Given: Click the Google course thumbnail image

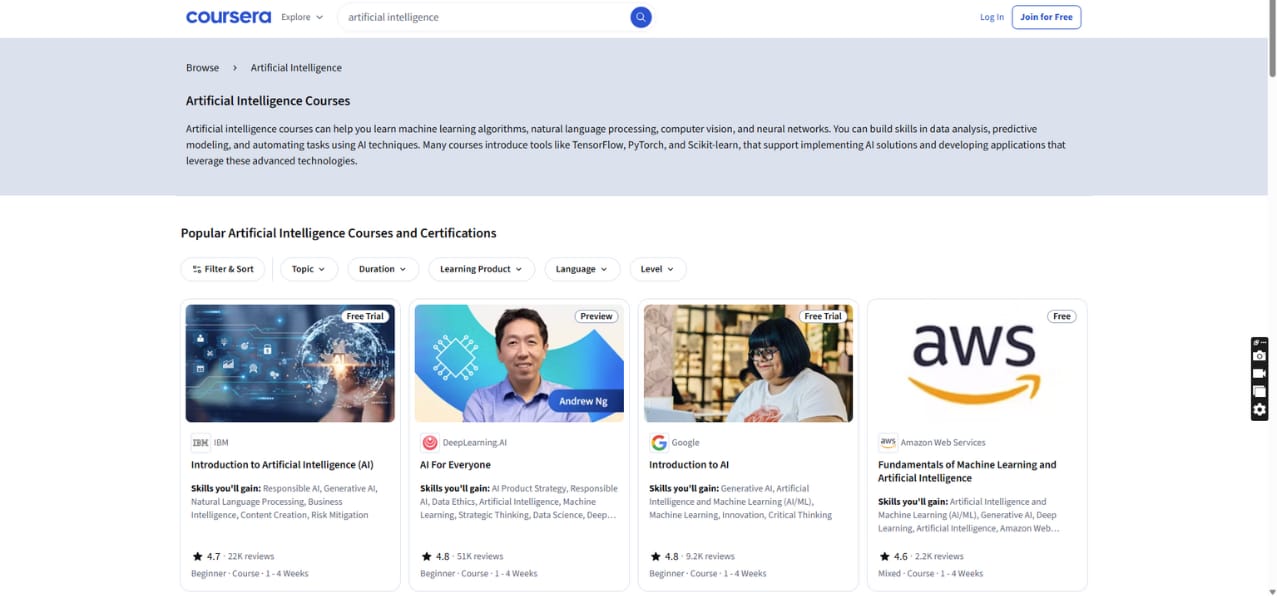Looking at the screenshot, I should point(748,363).
